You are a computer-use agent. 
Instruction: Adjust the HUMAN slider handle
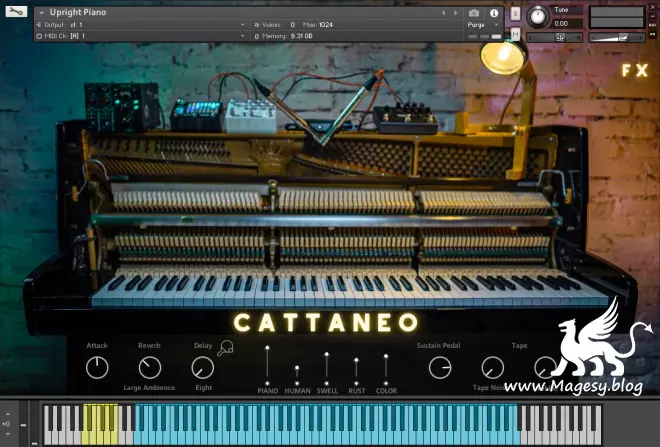[297, 368]
